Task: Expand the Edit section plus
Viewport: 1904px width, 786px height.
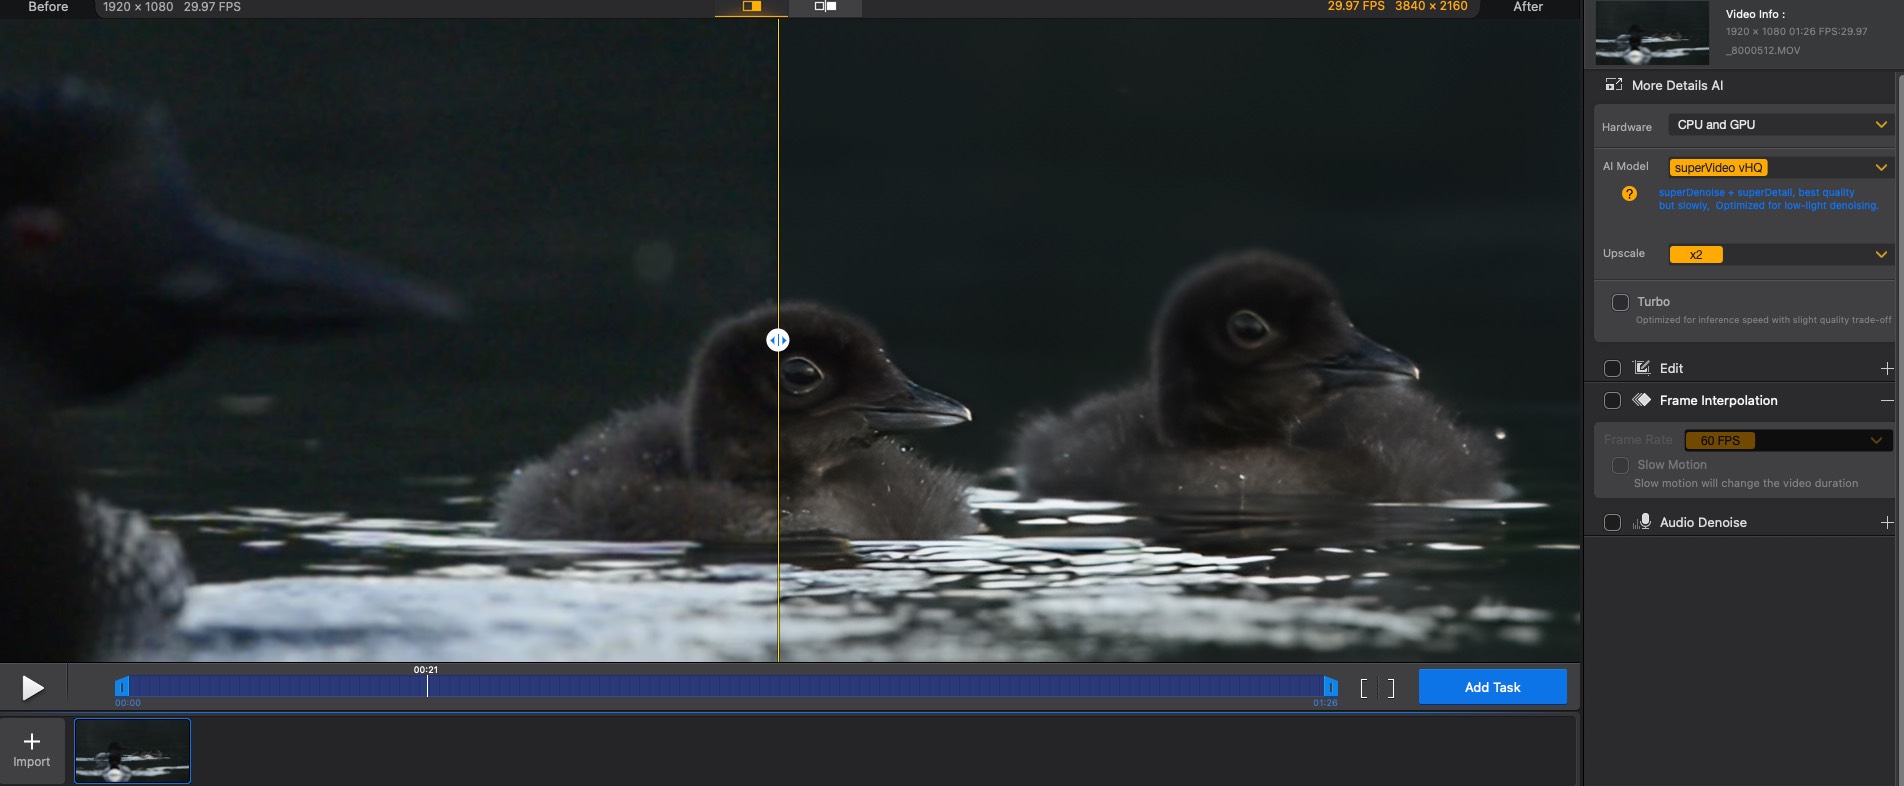Action: click(x=1887, y=369)
